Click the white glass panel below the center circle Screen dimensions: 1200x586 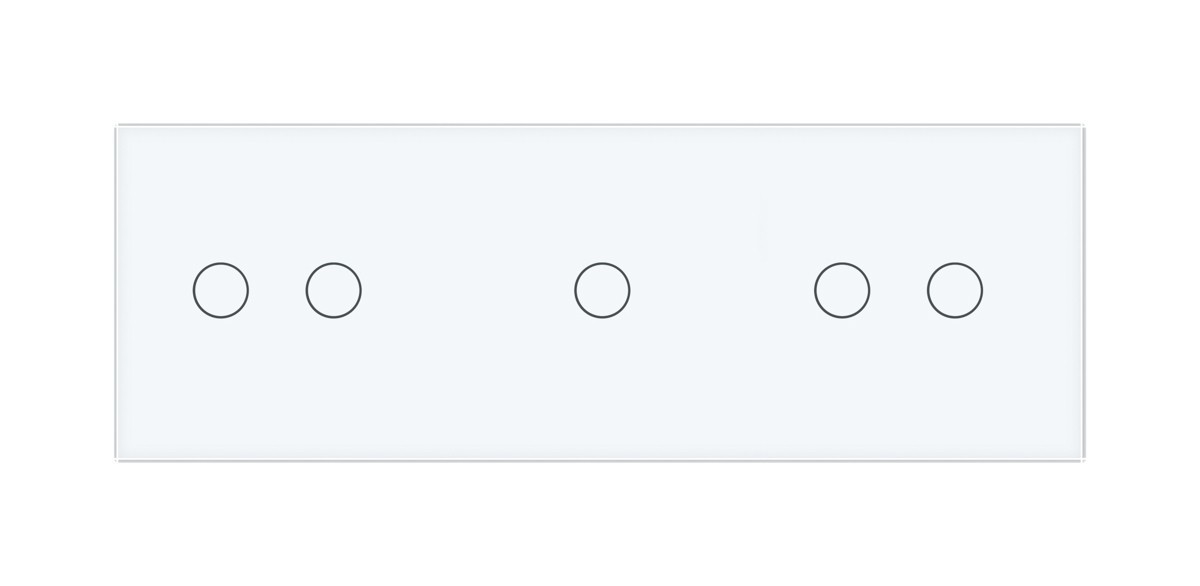[x=602, y=390]
